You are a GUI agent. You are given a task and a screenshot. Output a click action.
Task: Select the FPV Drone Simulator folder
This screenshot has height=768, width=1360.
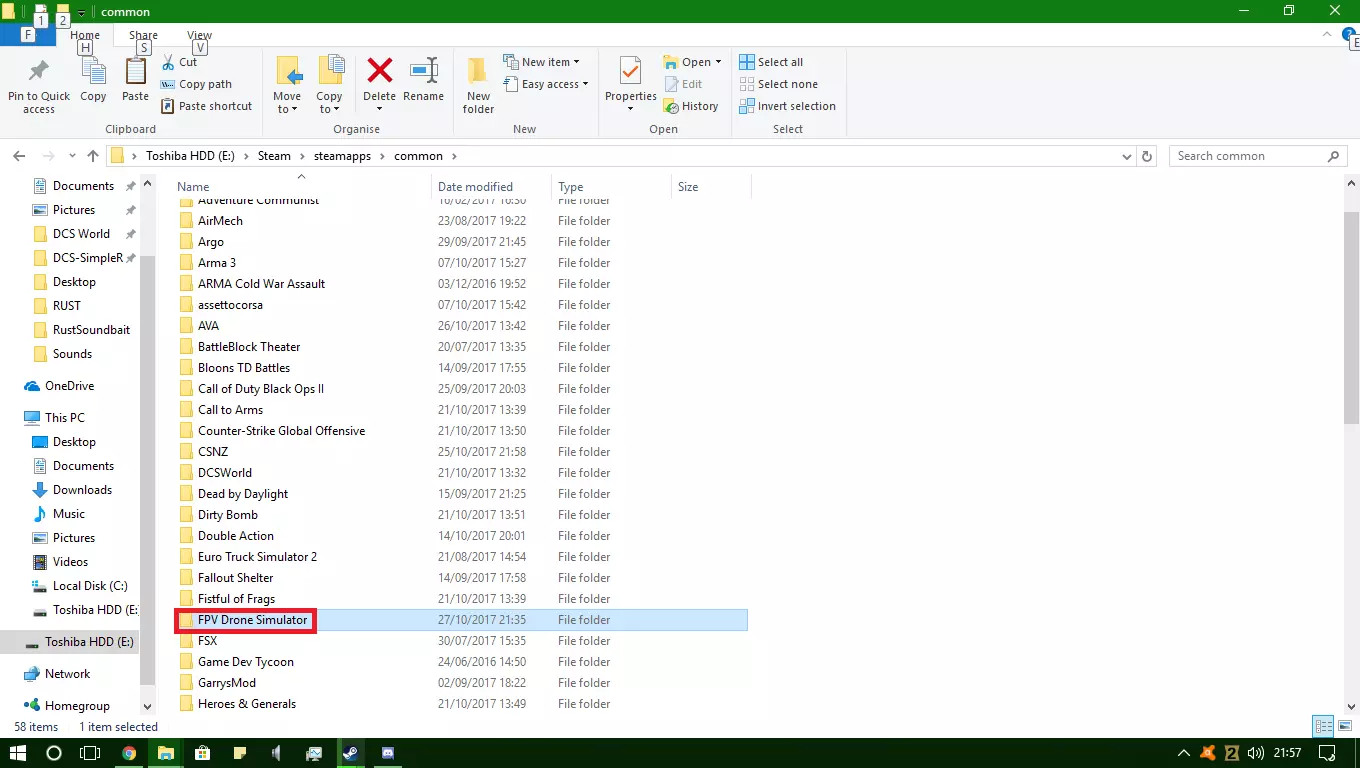pyautogui.click(x=461, y=620)
